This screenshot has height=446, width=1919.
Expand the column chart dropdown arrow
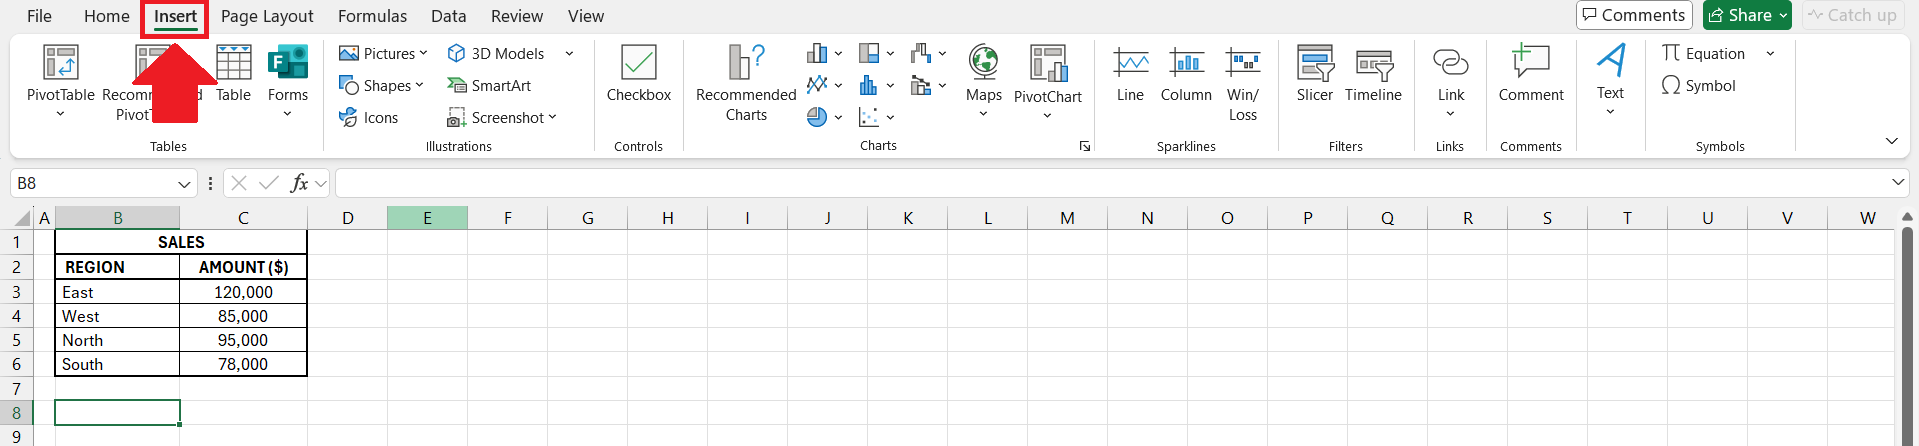[838, 54]
